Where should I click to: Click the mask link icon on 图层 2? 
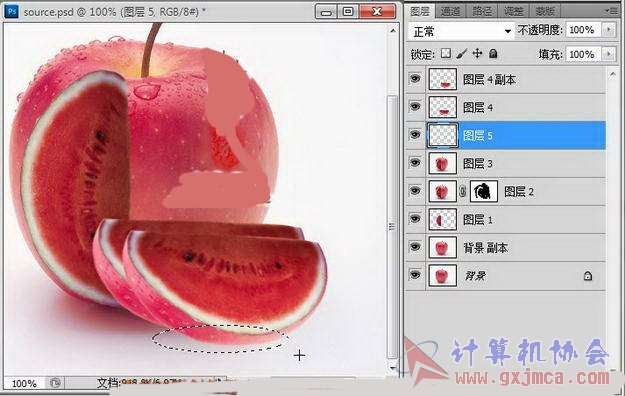coord(463,192)
